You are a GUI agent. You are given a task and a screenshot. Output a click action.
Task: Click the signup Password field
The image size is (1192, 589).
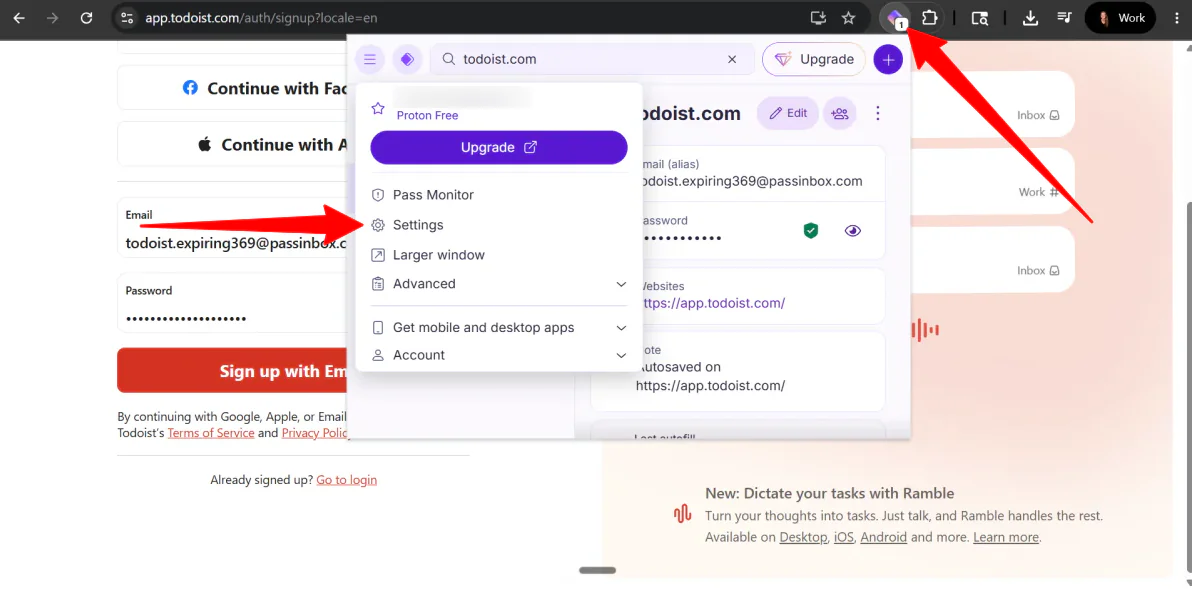click(x=233, y=304)
